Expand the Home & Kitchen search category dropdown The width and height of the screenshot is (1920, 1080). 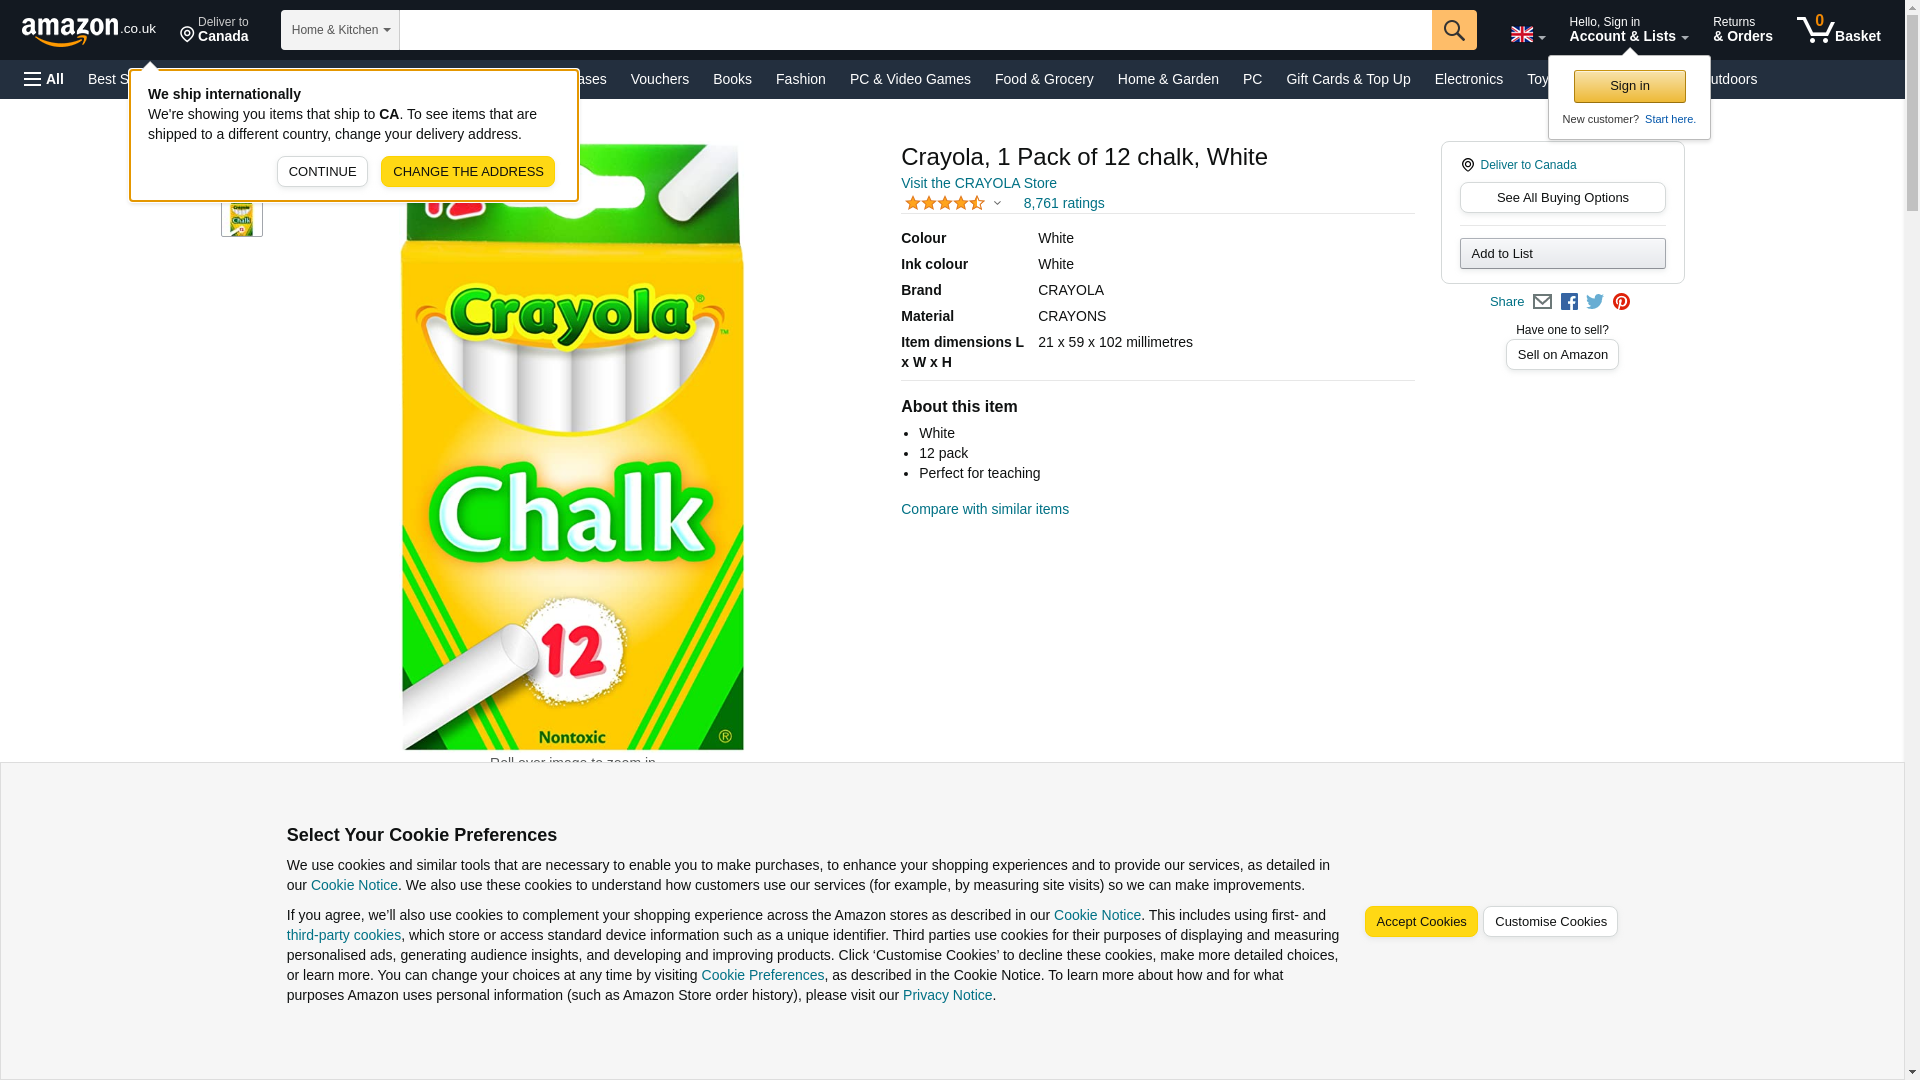[340, 30]
